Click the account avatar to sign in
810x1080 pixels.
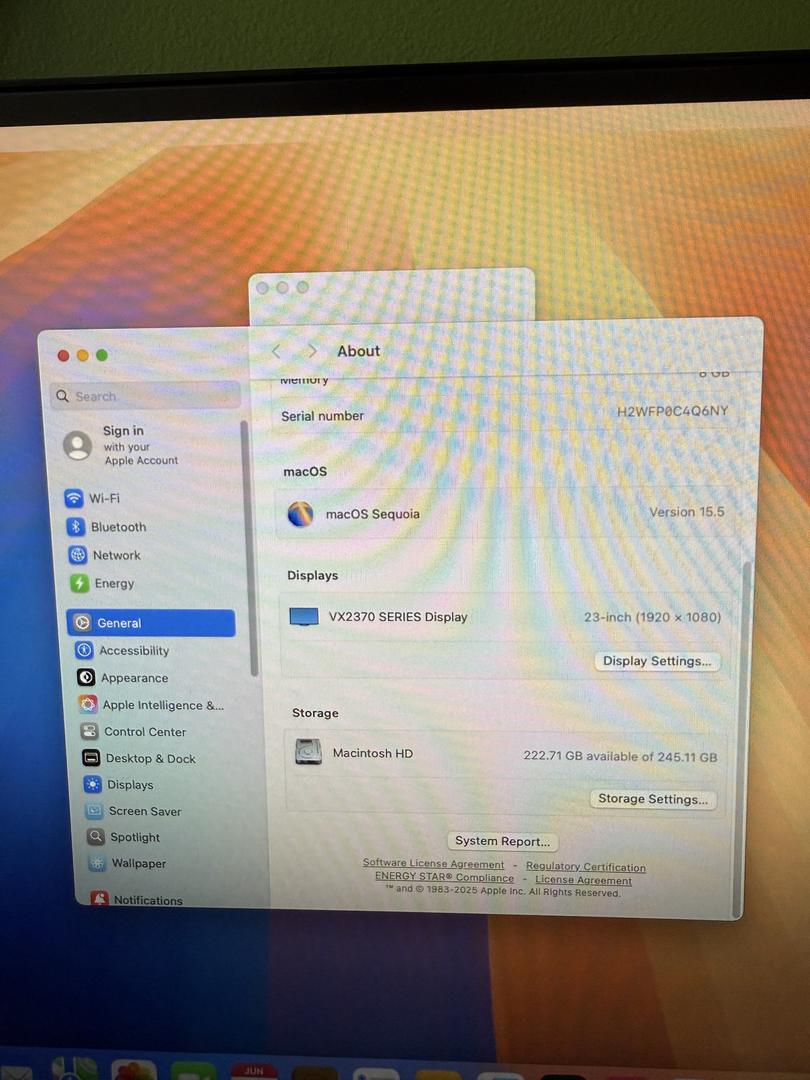78,446
